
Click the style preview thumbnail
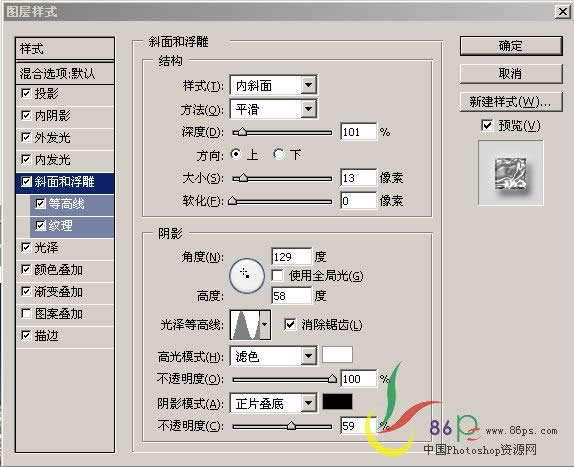tap(511, 173)
